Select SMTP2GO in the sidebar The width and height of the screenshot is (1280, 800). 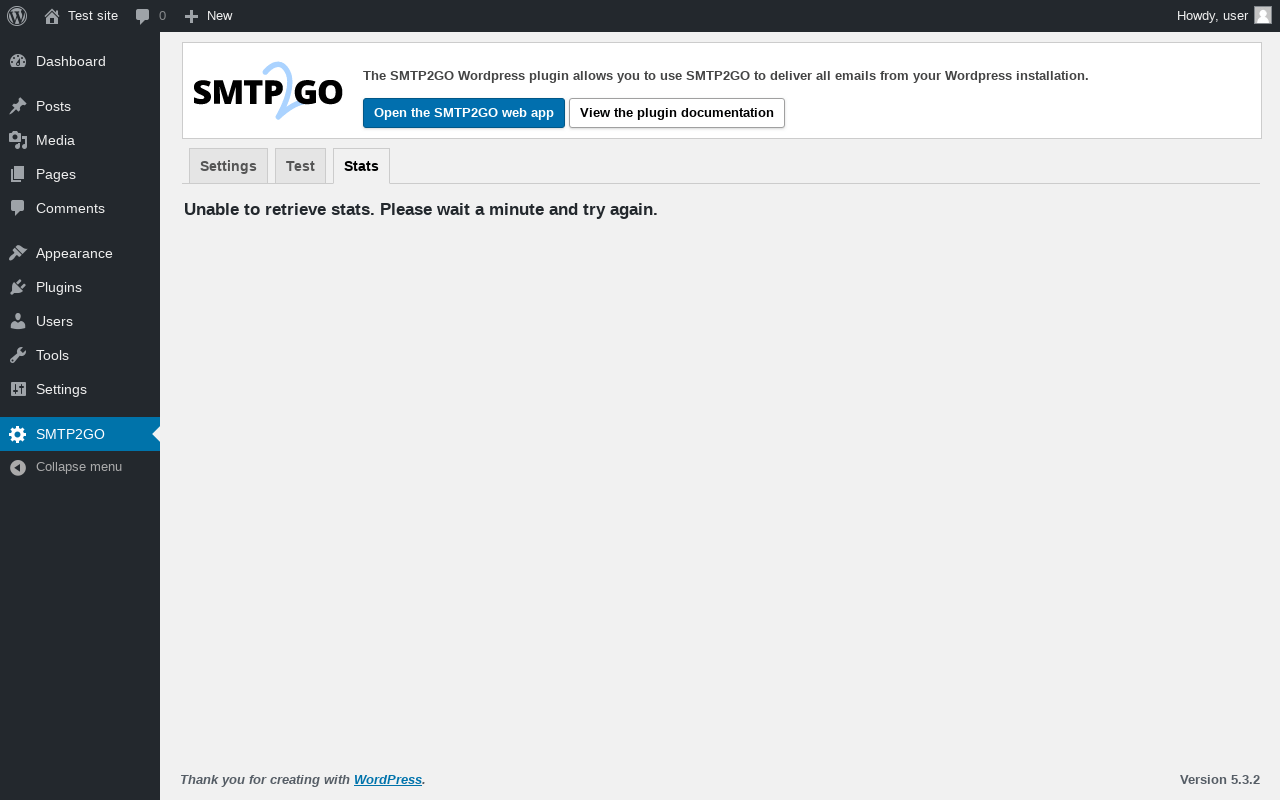click(80, 434)
